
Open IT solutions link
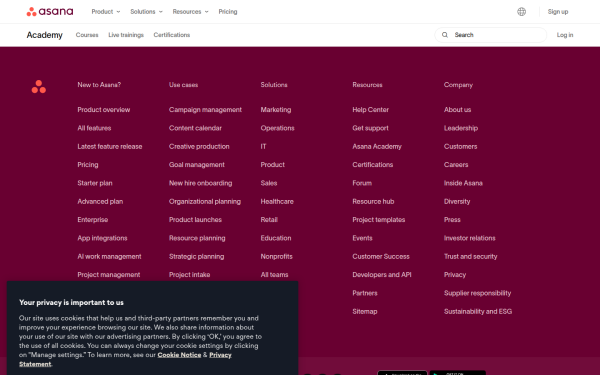pyautogui.click(x=263, y=146)
